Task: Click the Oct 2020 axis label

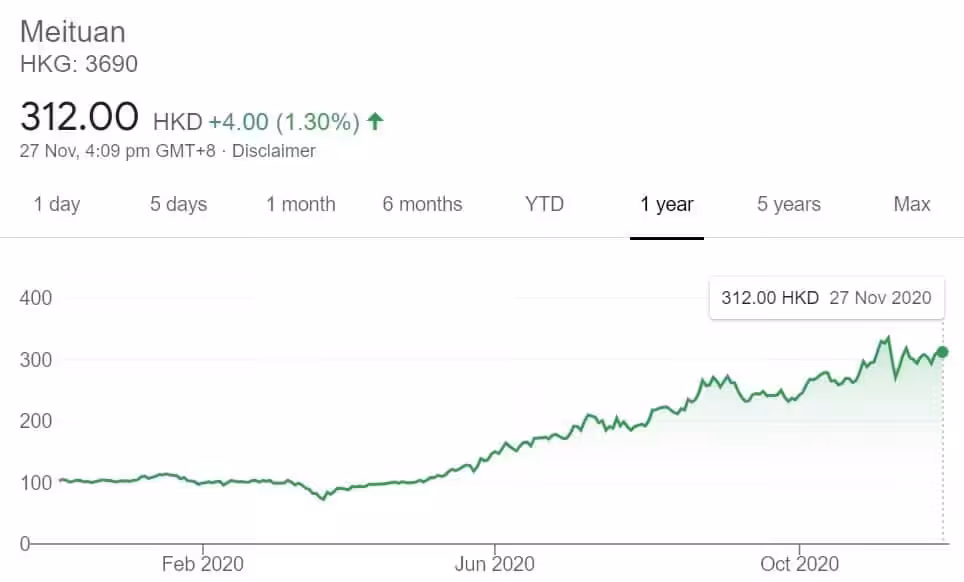Action: pyautogui.click(x=799, y=564)
